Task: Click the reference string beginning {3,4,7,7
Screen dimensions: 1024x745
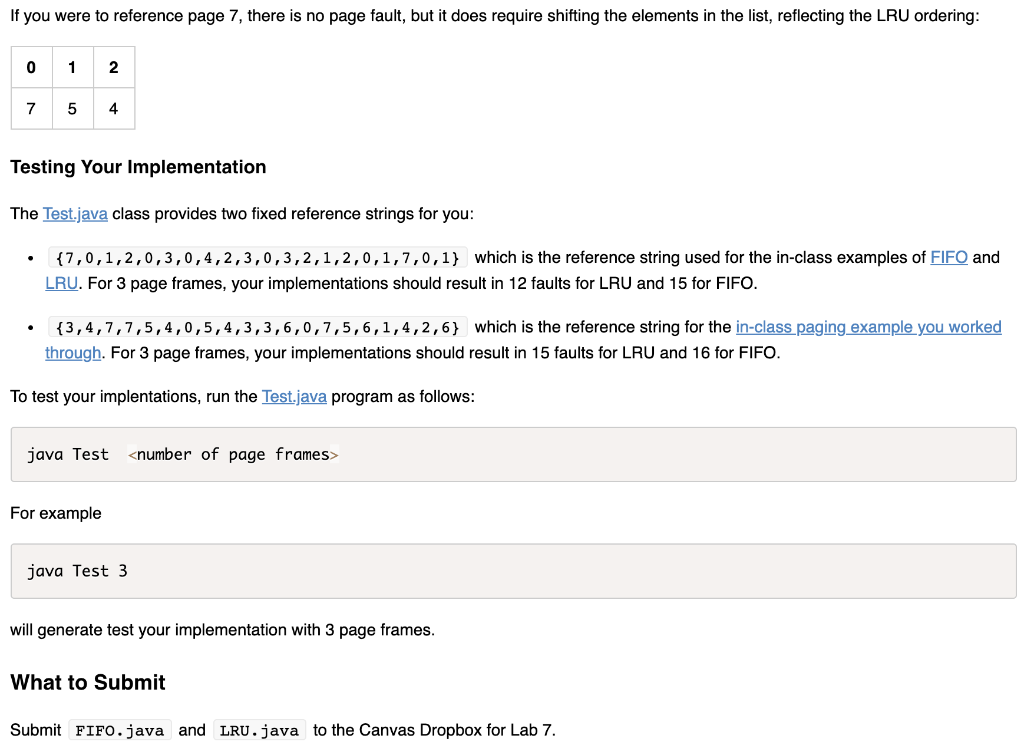Action: pyautogui.click(x=258, y=327)
